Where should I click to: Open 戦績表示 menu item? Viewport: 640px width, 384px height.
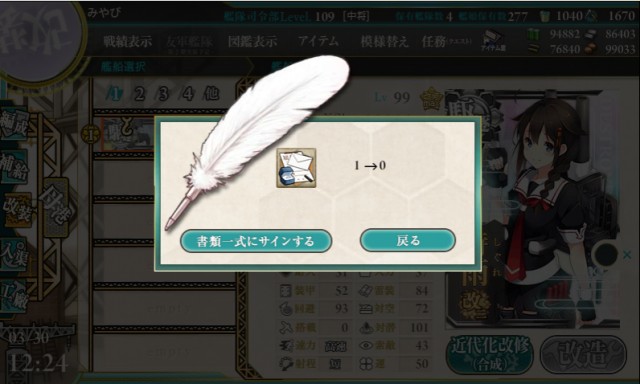click(128, 41)
